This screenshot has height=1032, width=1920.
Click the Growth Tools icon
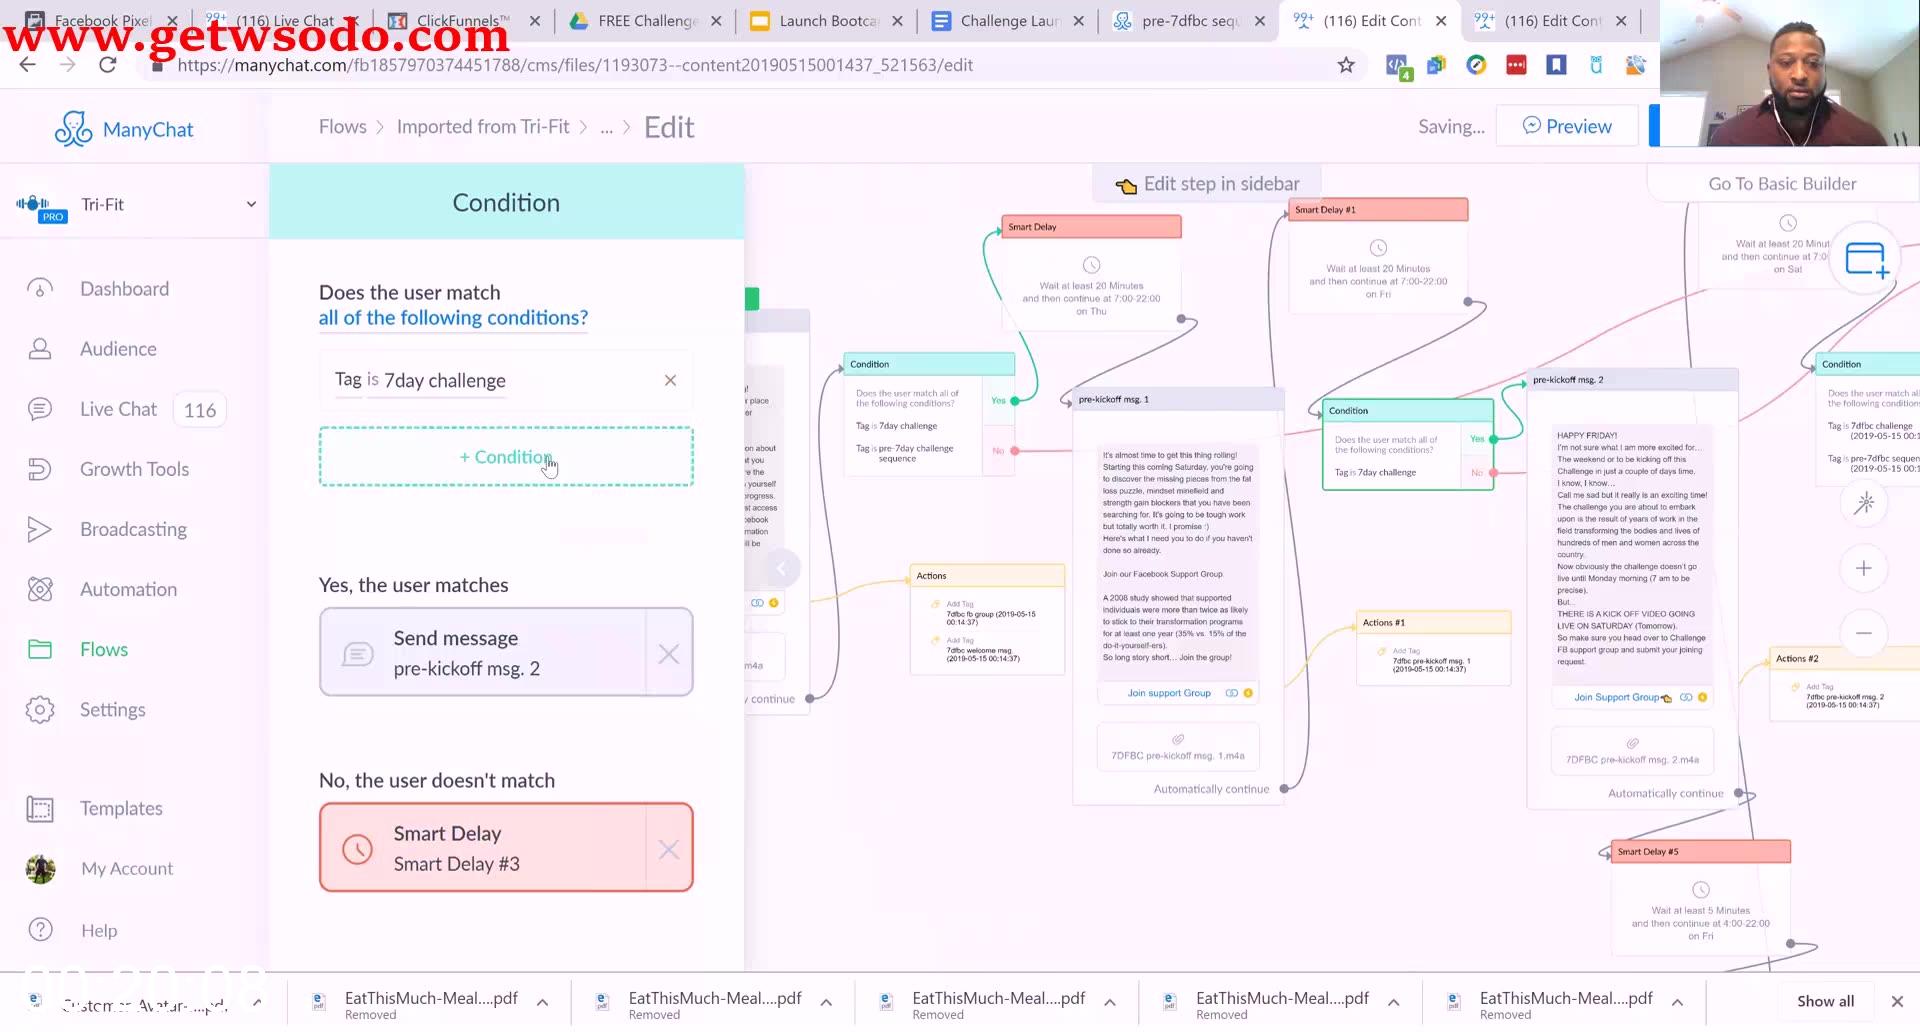(40, 469)
